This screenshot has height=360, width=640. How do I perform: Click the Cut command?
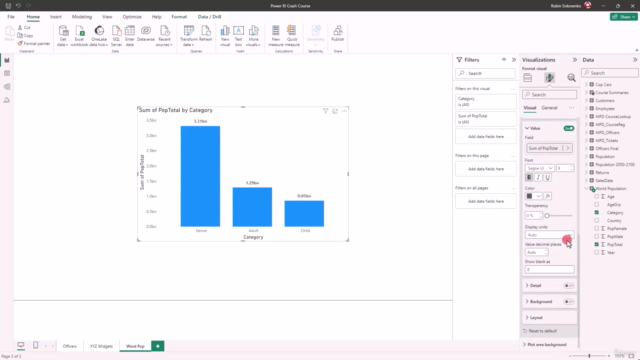click(24, 27)
